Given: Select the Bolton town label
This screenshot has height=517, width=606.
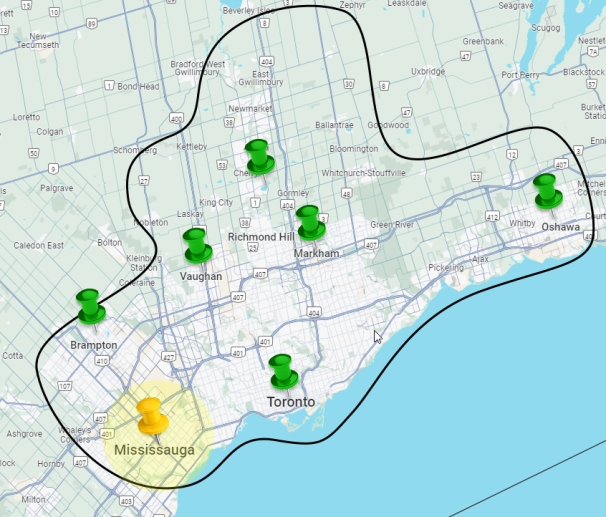Looking at the screenshot, I should (111, 243).
